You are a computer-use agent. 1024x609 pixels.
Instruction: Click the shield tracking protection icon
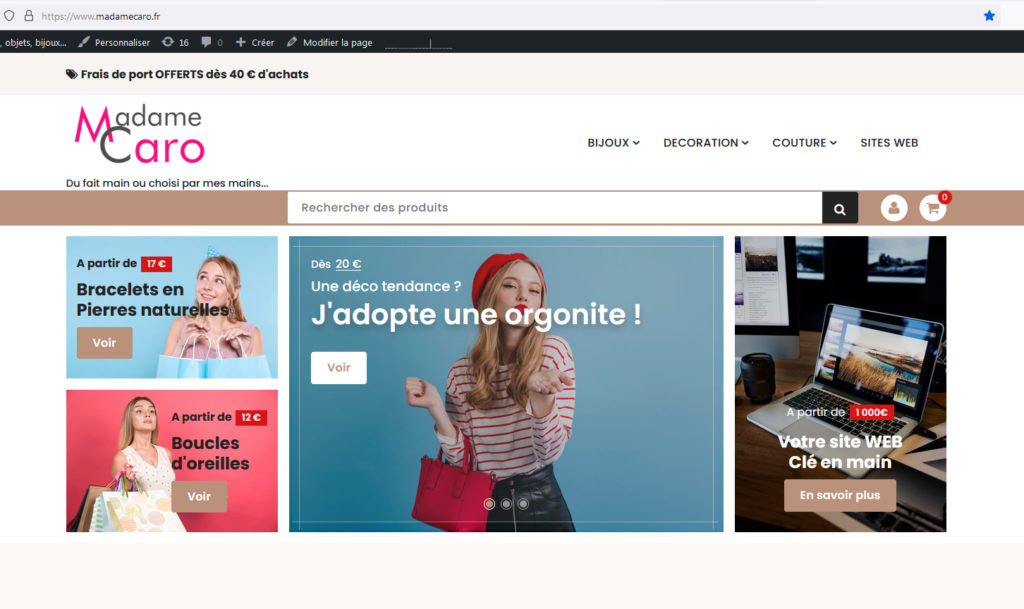click(9, 16)
